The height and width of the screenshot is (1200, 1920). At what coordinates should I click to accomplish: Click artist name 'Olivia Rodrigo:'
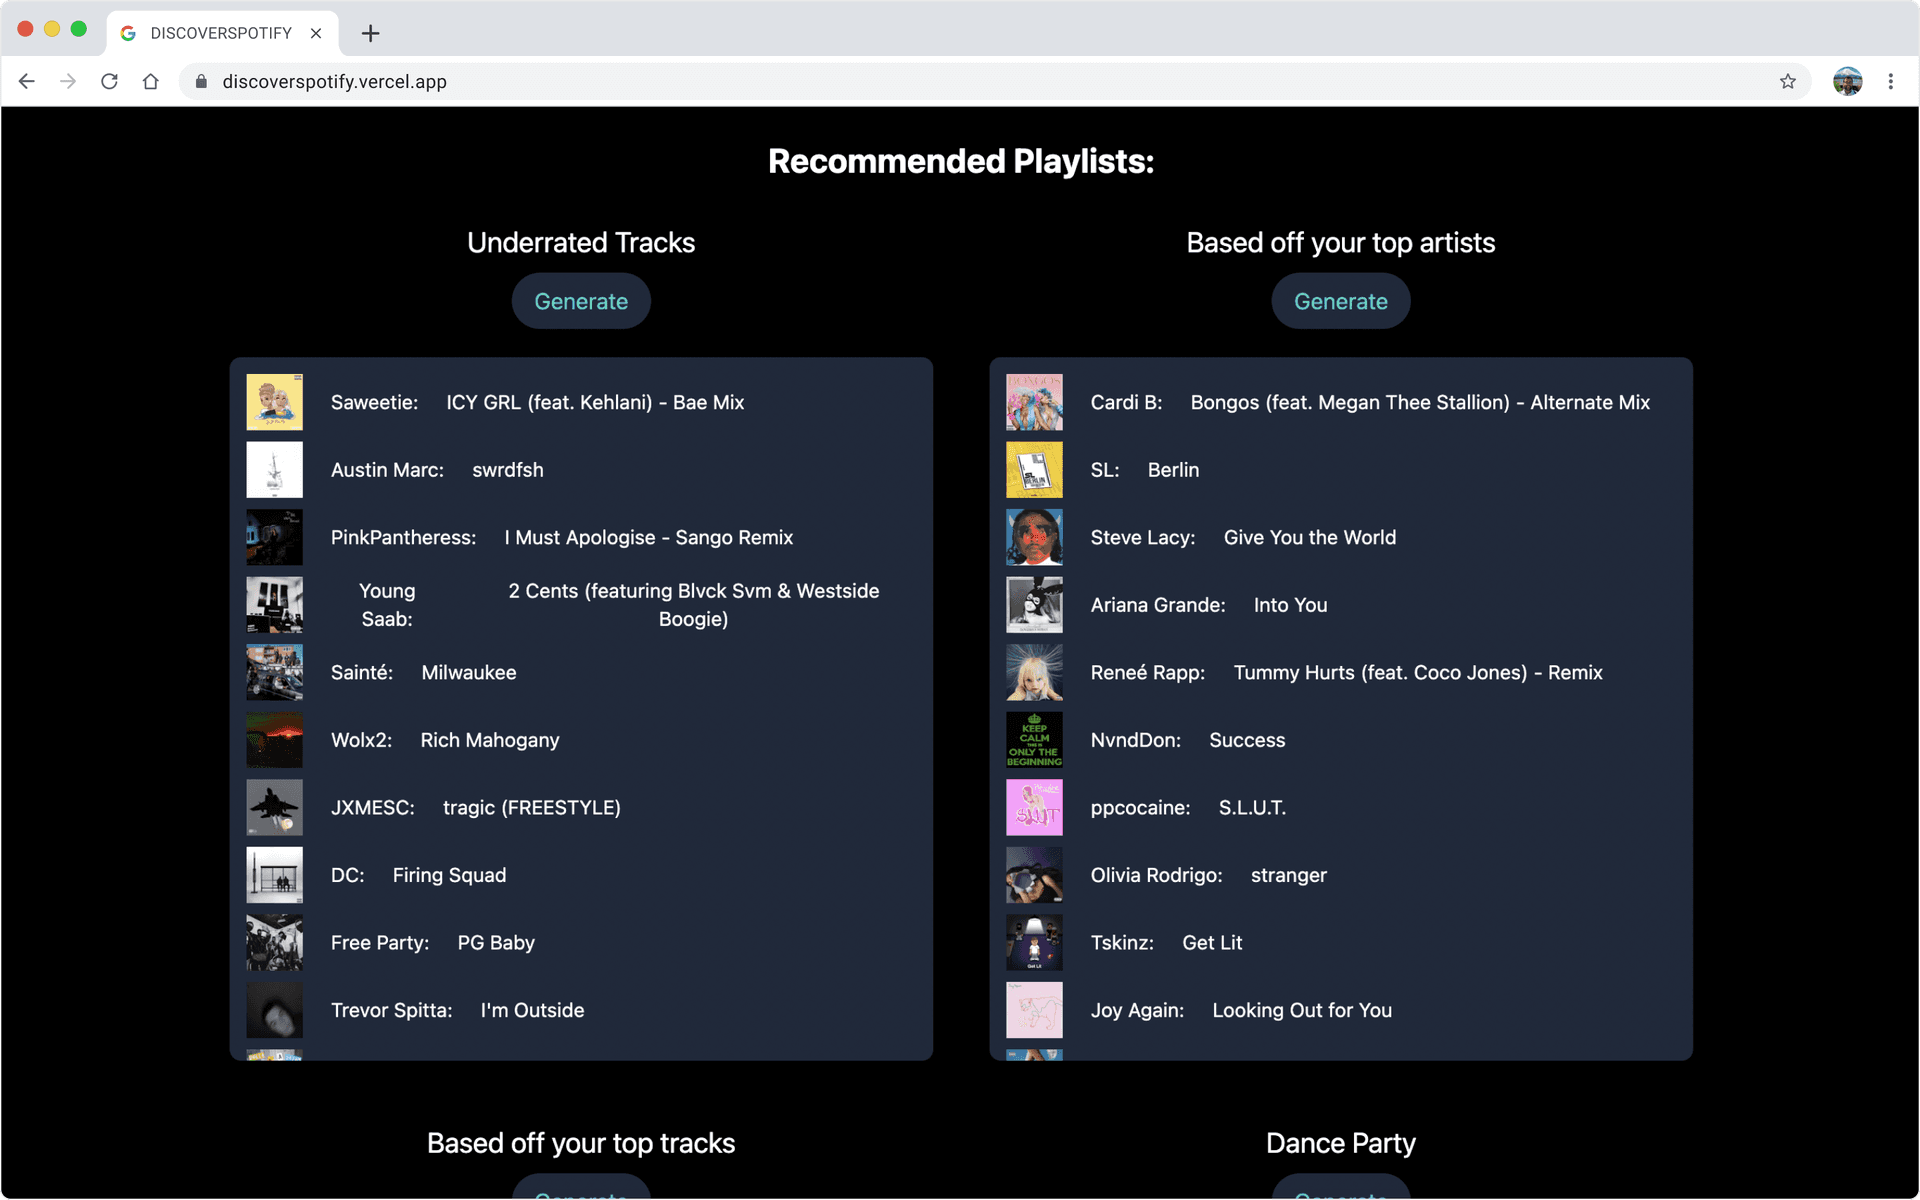tap(1156, 875)
